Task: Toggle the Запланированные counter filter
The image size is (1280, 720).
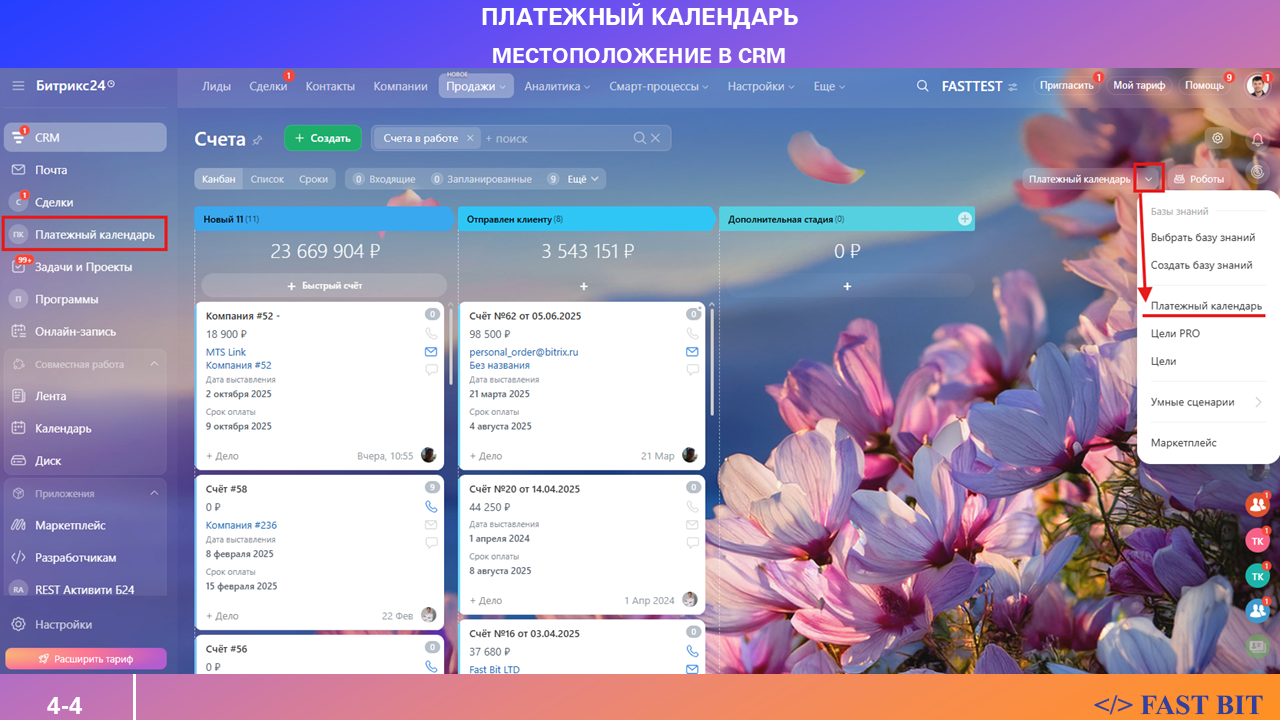Action: 481,179
